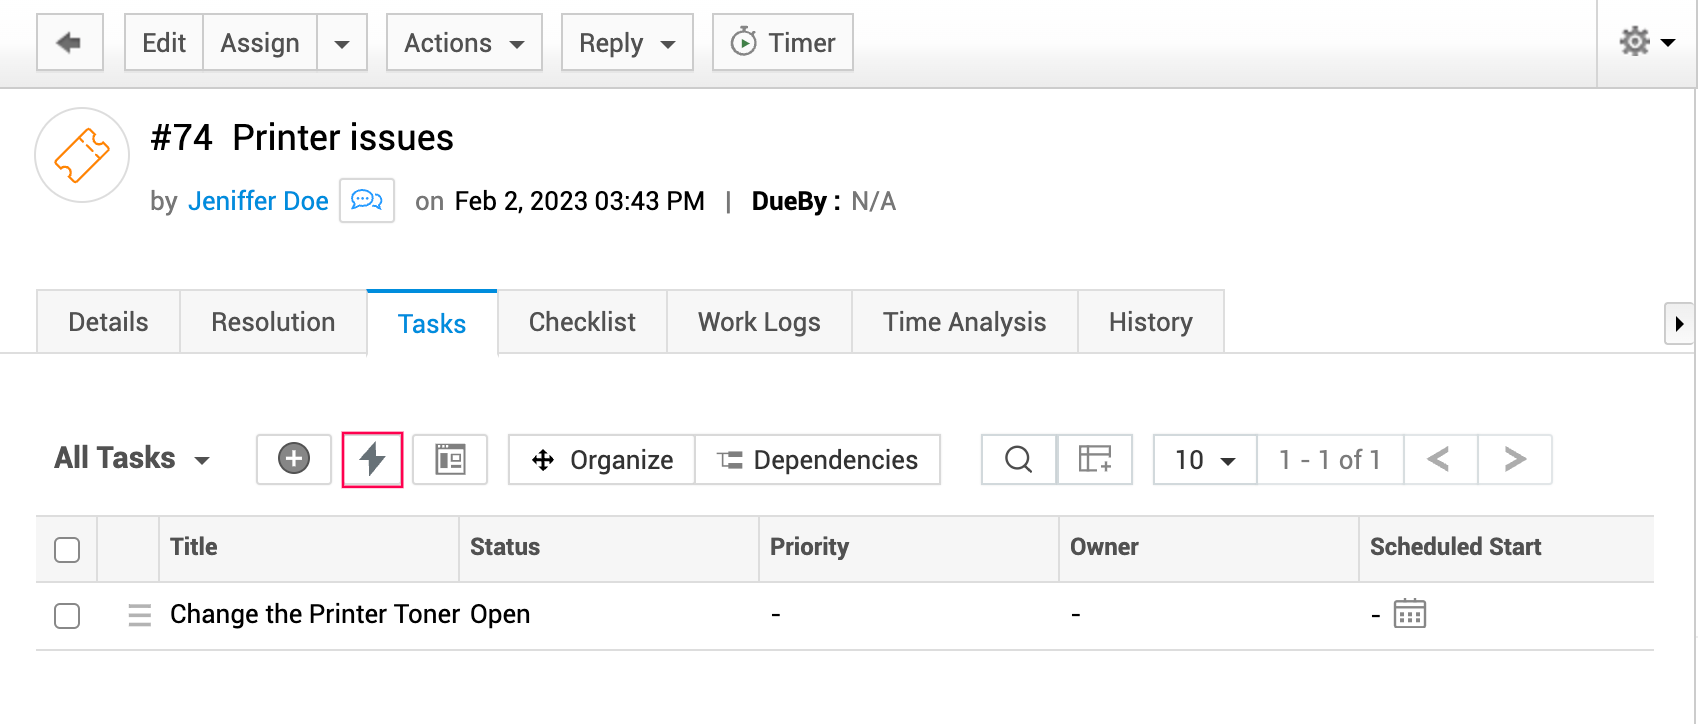
Task: Click the orange ticket icon
Action: pyautogui.click(x=82, y=155)
